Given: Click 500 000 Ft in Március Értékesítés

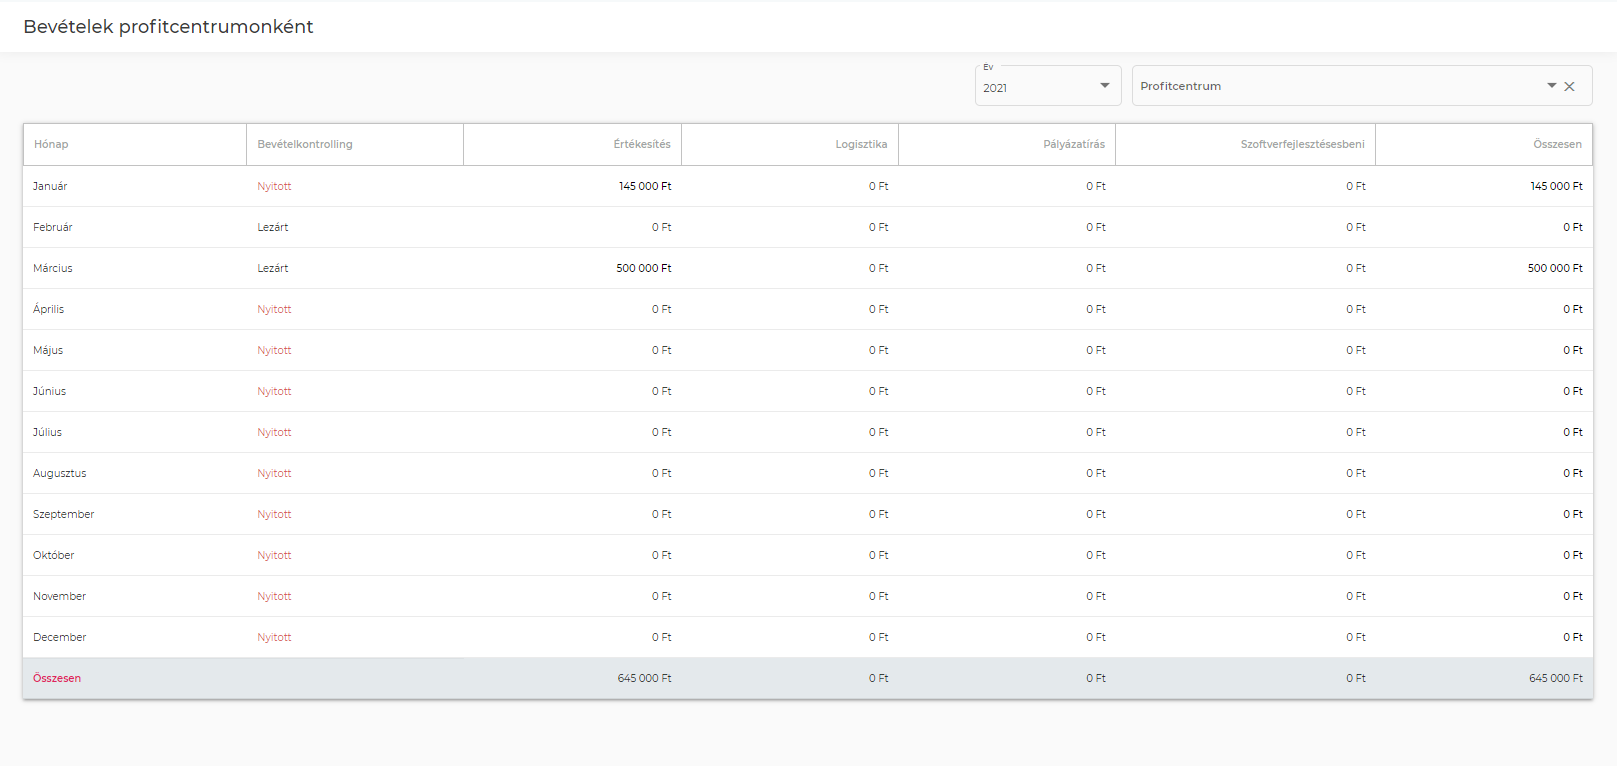Looking at the screenshot, I should (644, 268).
